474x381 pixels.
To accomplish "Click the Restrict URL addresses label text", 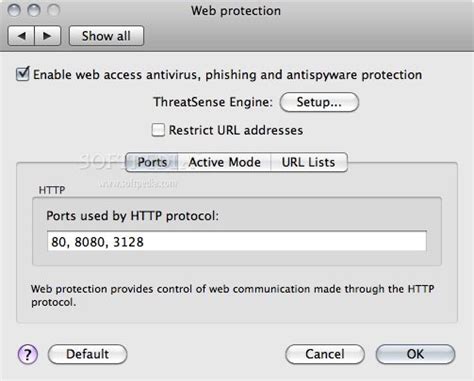I will [x=236, y=130].
